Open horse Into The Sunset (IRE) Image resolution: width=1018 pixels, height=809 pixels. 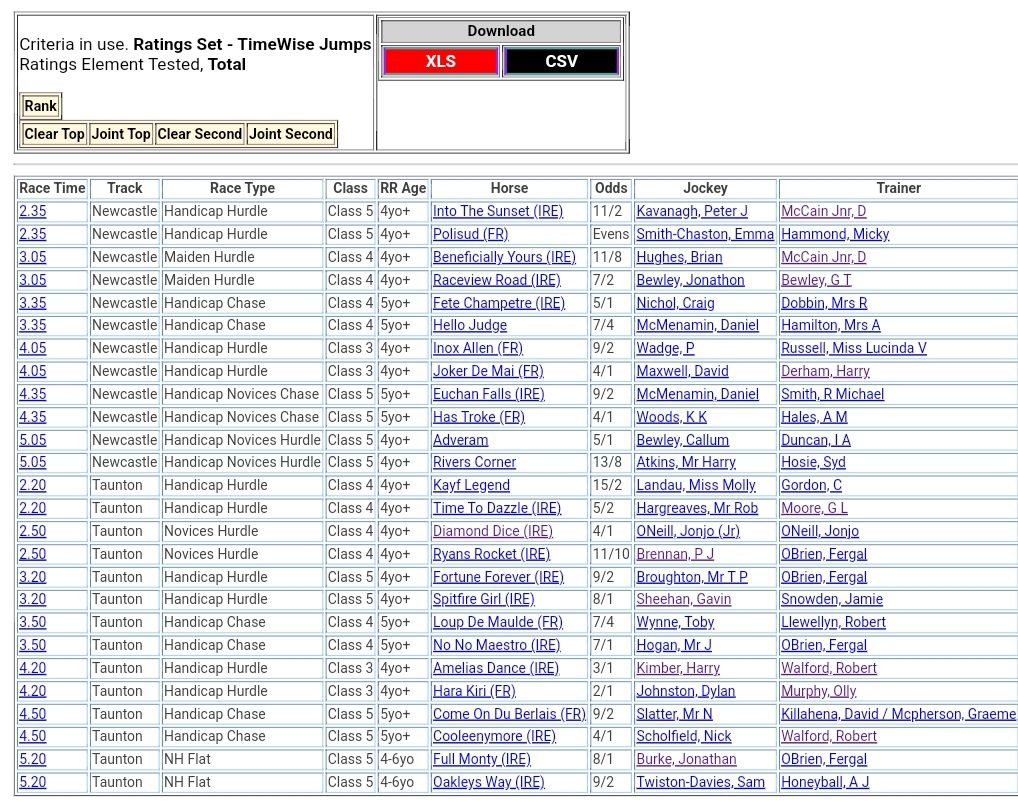tap(497, 211)
